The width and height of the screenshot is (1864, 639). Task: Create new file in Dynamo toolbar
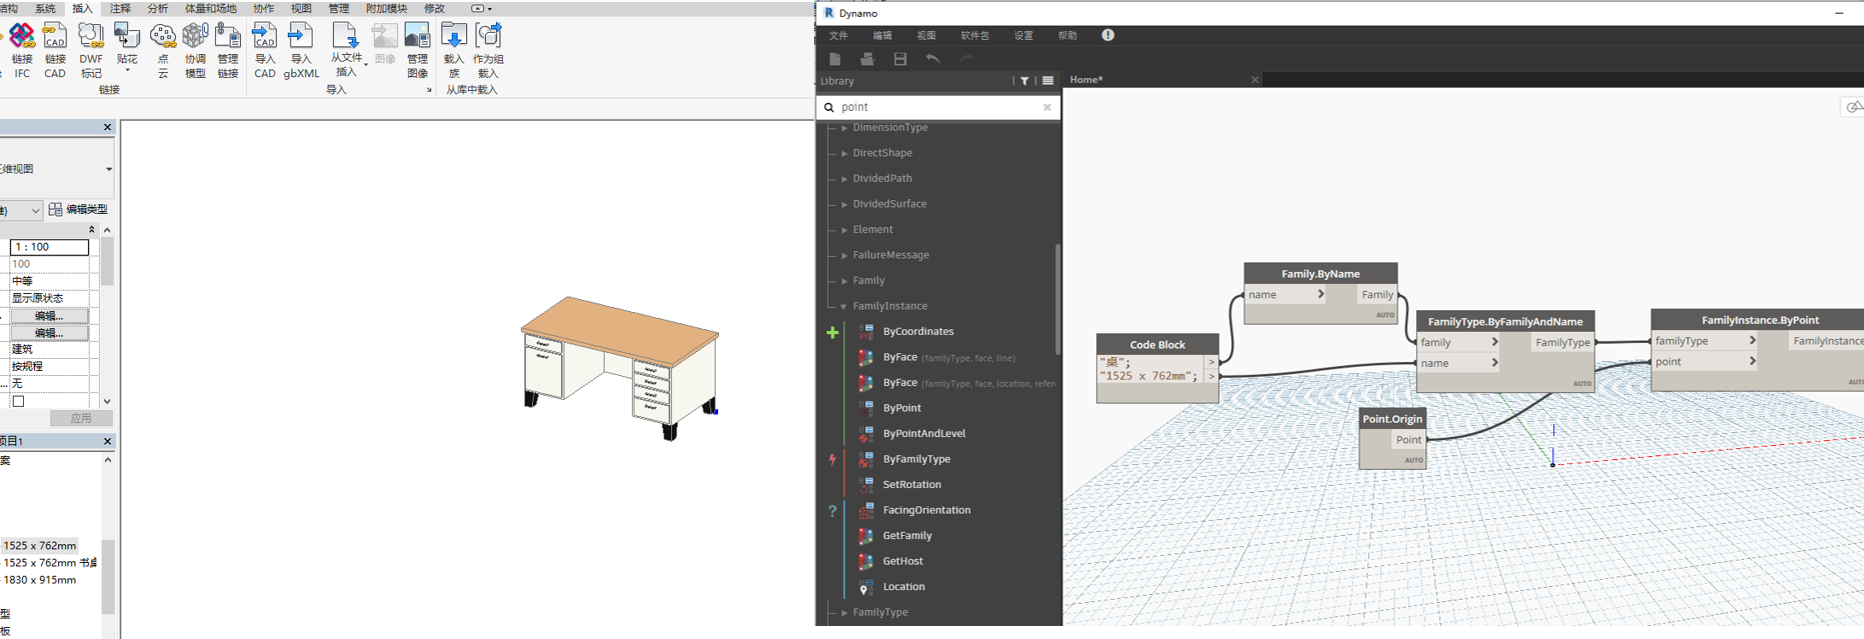coord(835,59)
